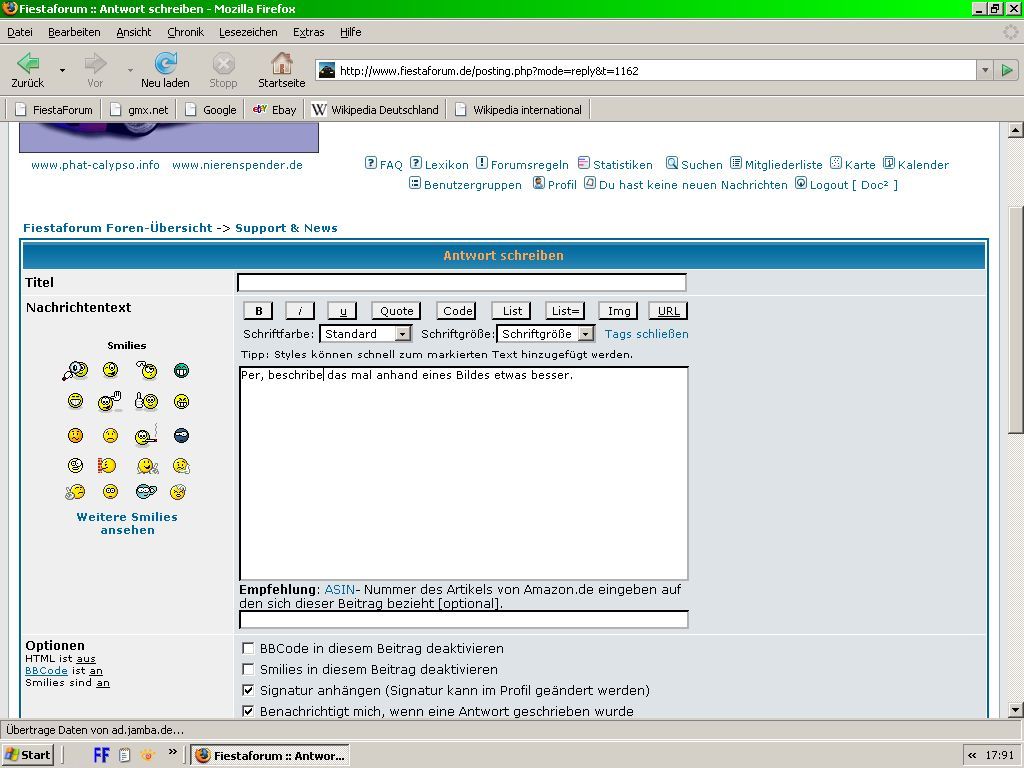Screen dimensions: 1024x768
Task: Insert the sad red-faced smiley
Action: tap(75, 435)
